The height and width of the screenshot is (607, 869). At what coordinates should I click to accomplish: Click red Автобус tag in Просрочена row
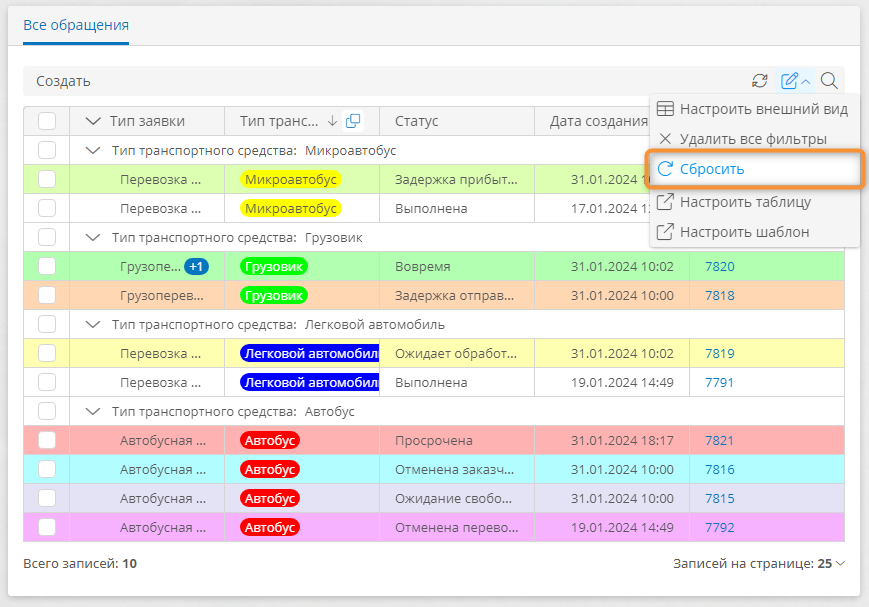(x=270, y=440)
